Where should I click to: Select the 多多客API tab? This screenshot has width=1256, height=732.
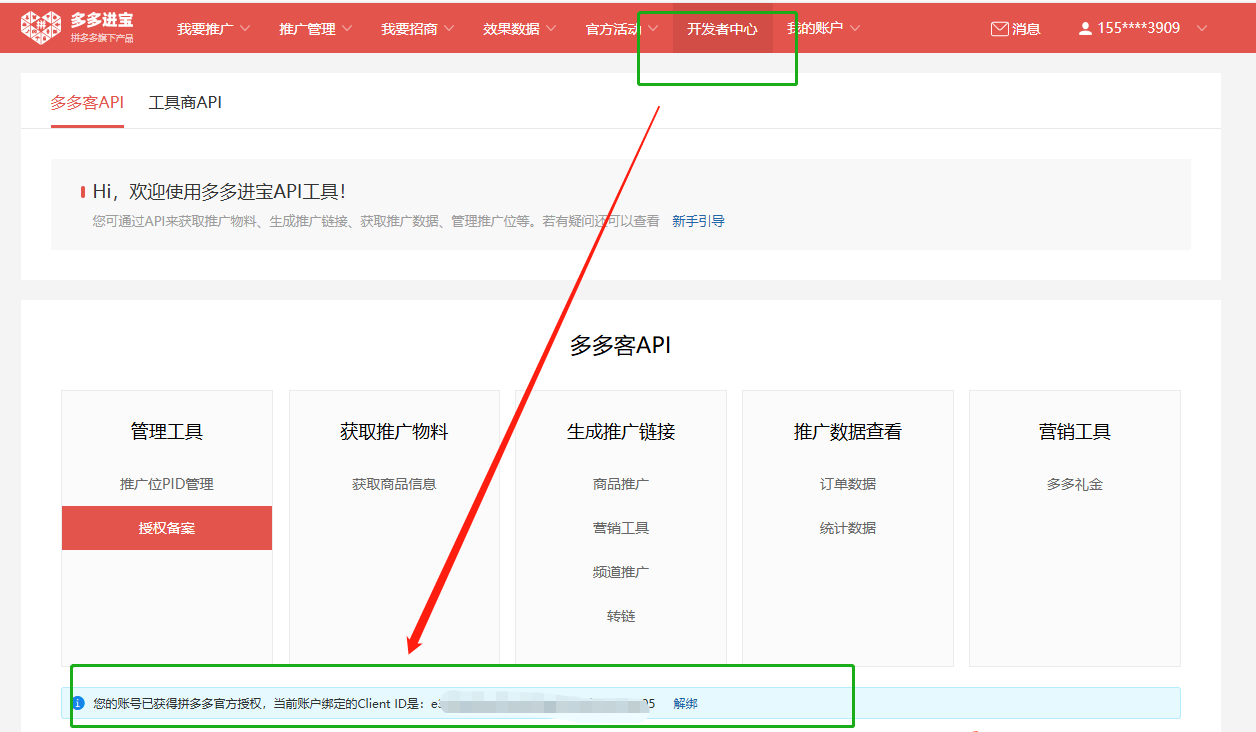point(87,102)
